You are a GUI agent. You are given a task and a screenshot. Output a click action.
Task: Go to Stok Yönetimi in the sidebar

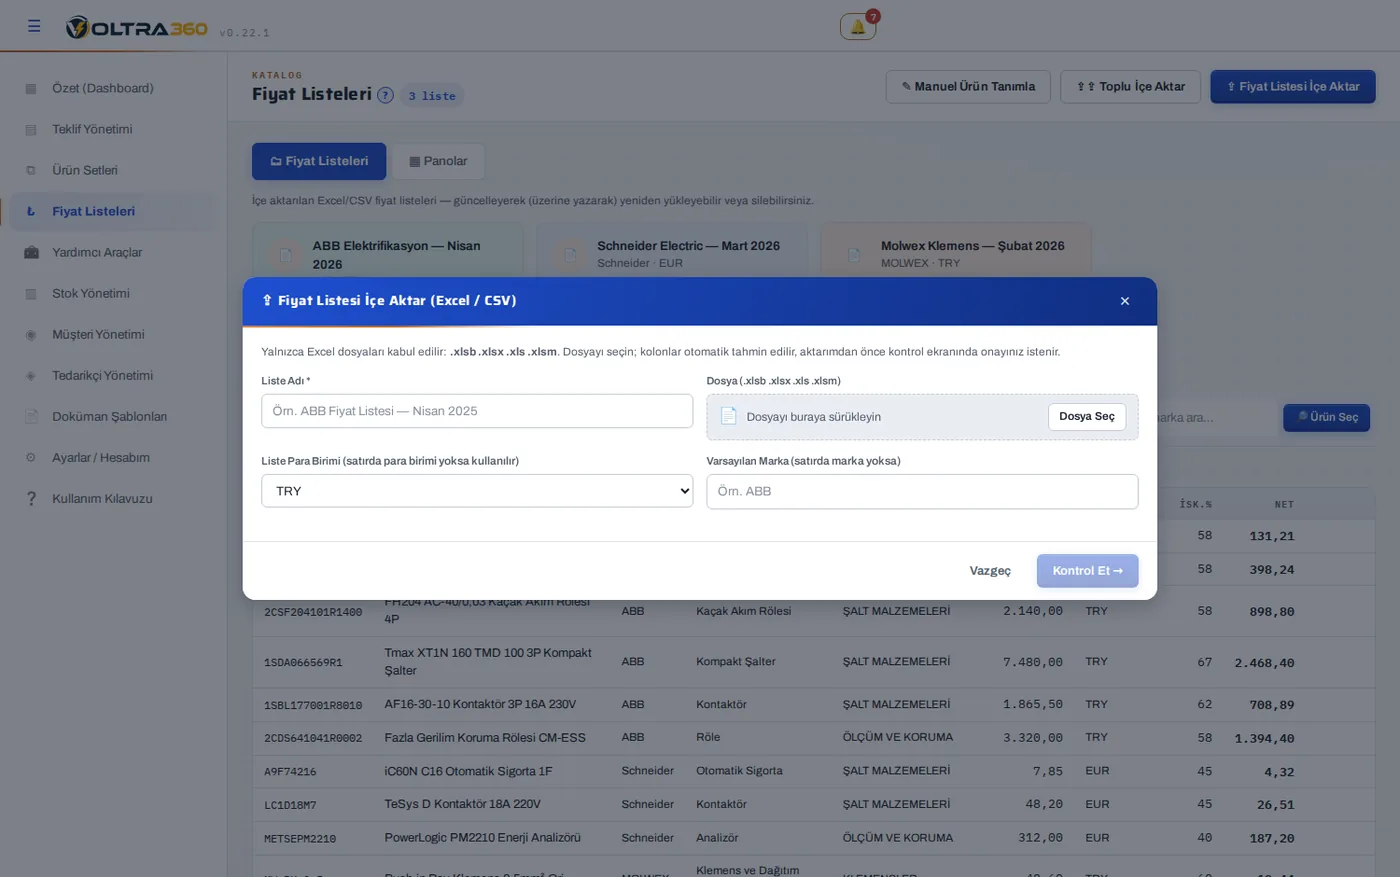(x=111, y=293)
